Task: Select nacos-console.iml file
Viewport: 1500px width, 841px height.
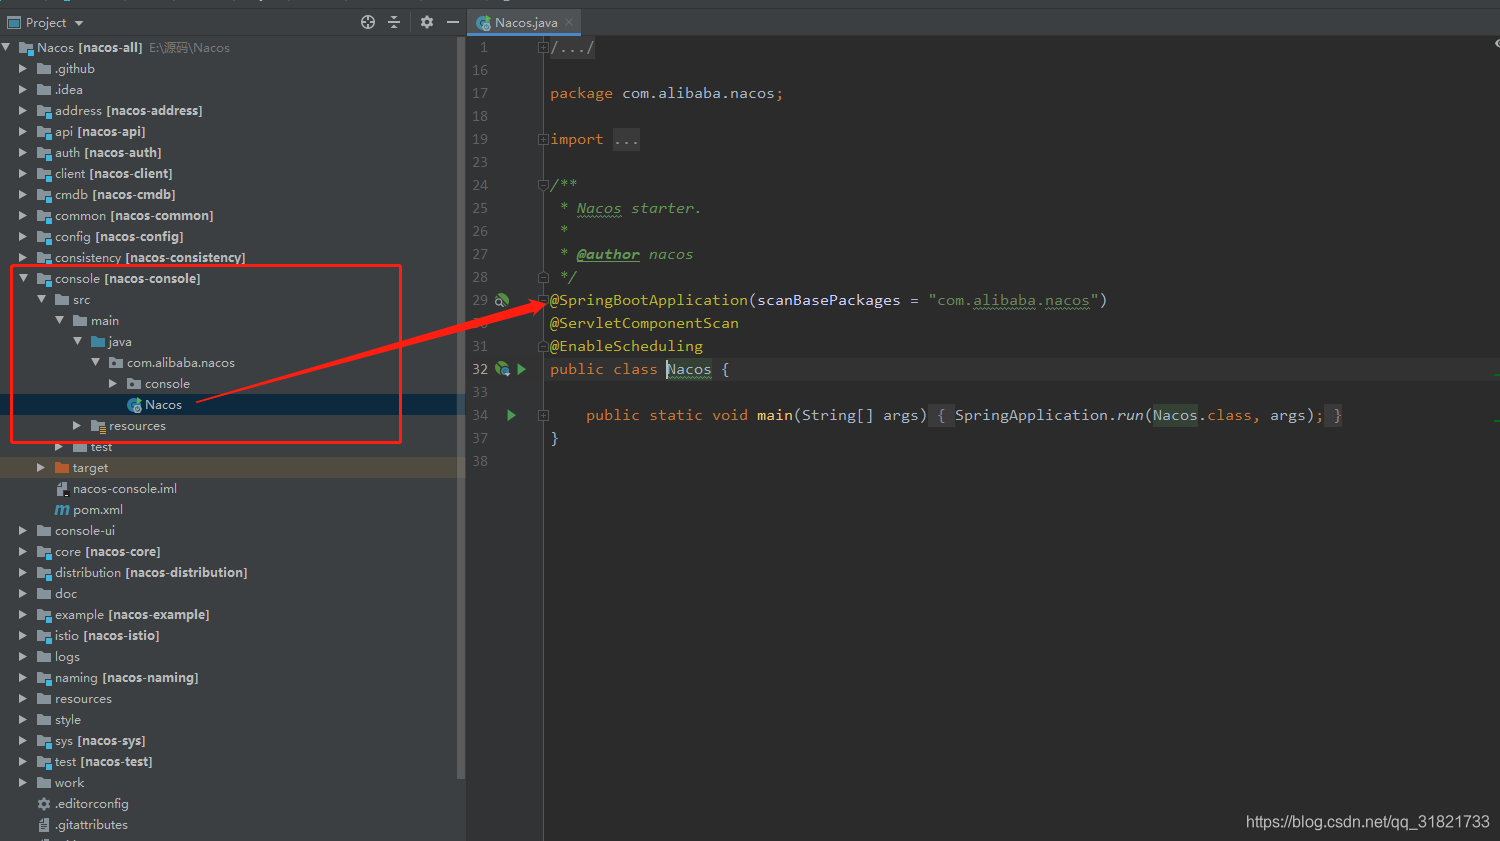Action: tap(124, 489)
